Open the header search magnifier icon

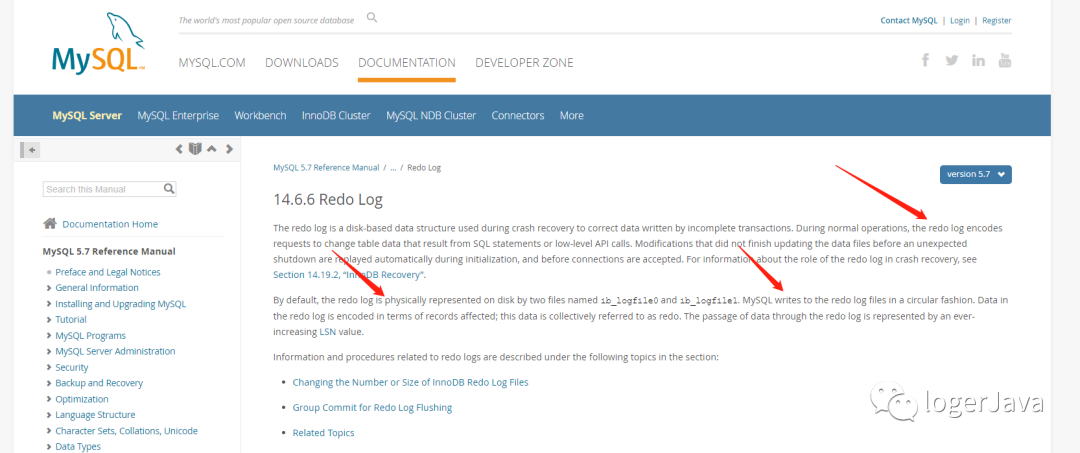pos(372,18)
